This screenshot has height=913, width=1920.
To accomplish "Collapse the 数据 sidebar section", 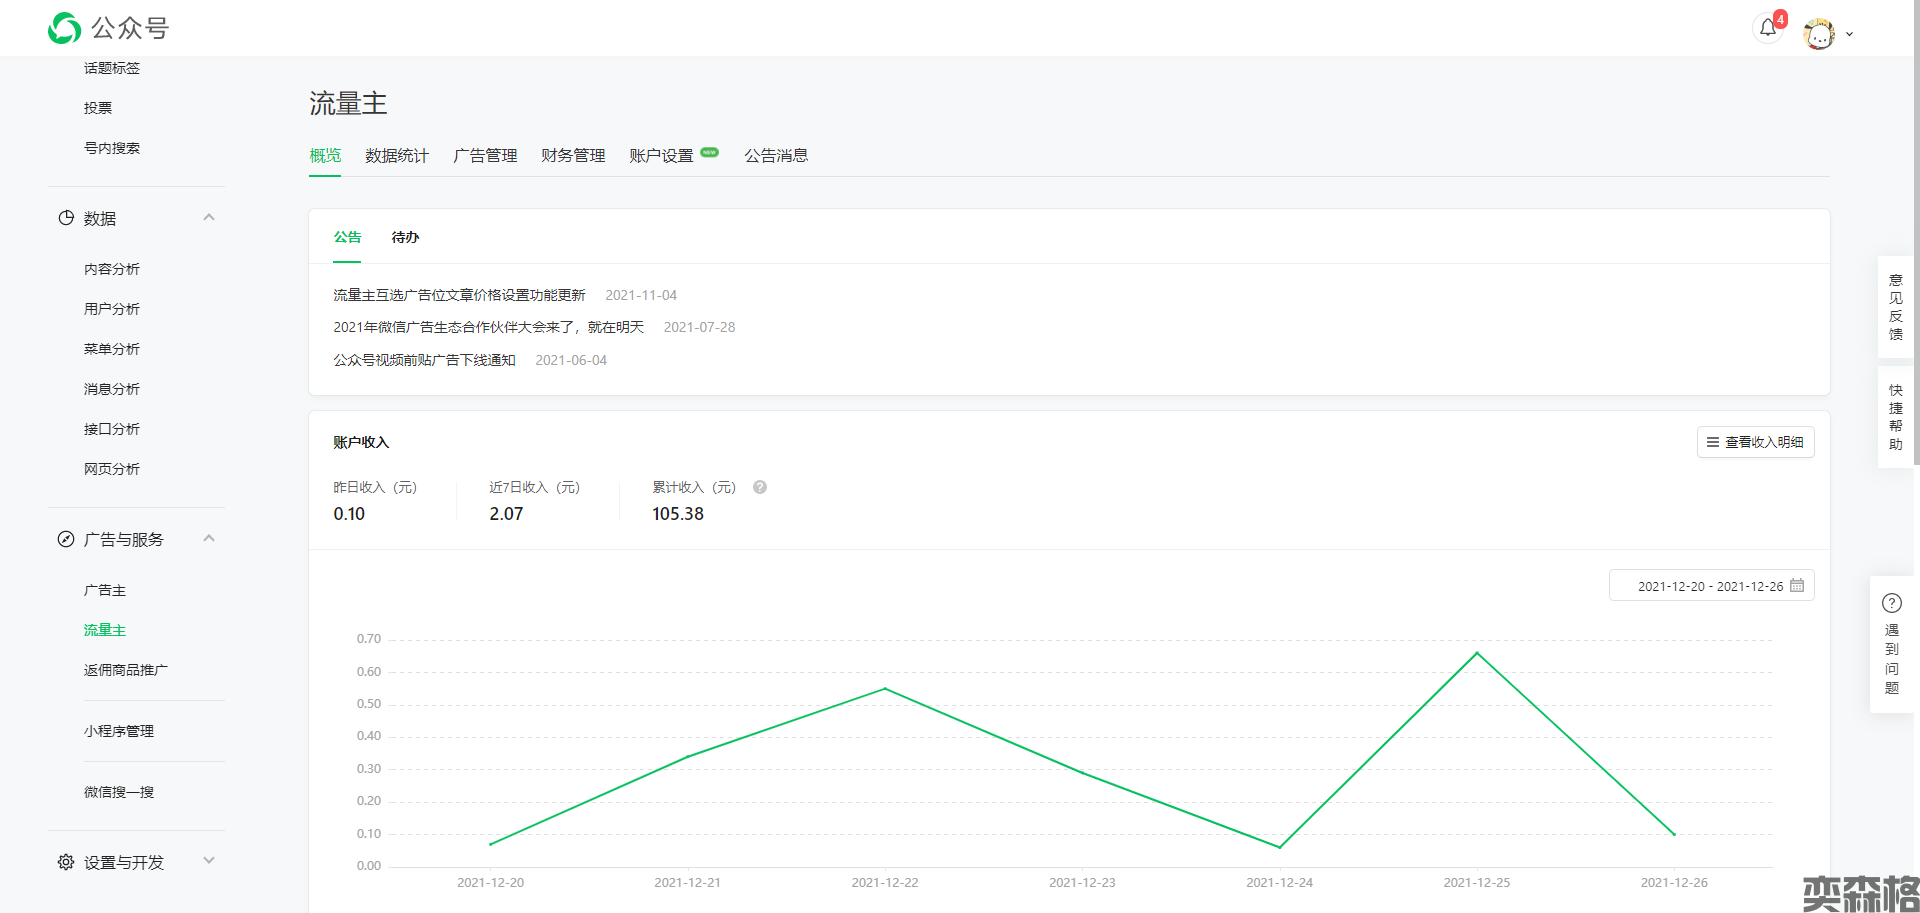I will 209,218.
